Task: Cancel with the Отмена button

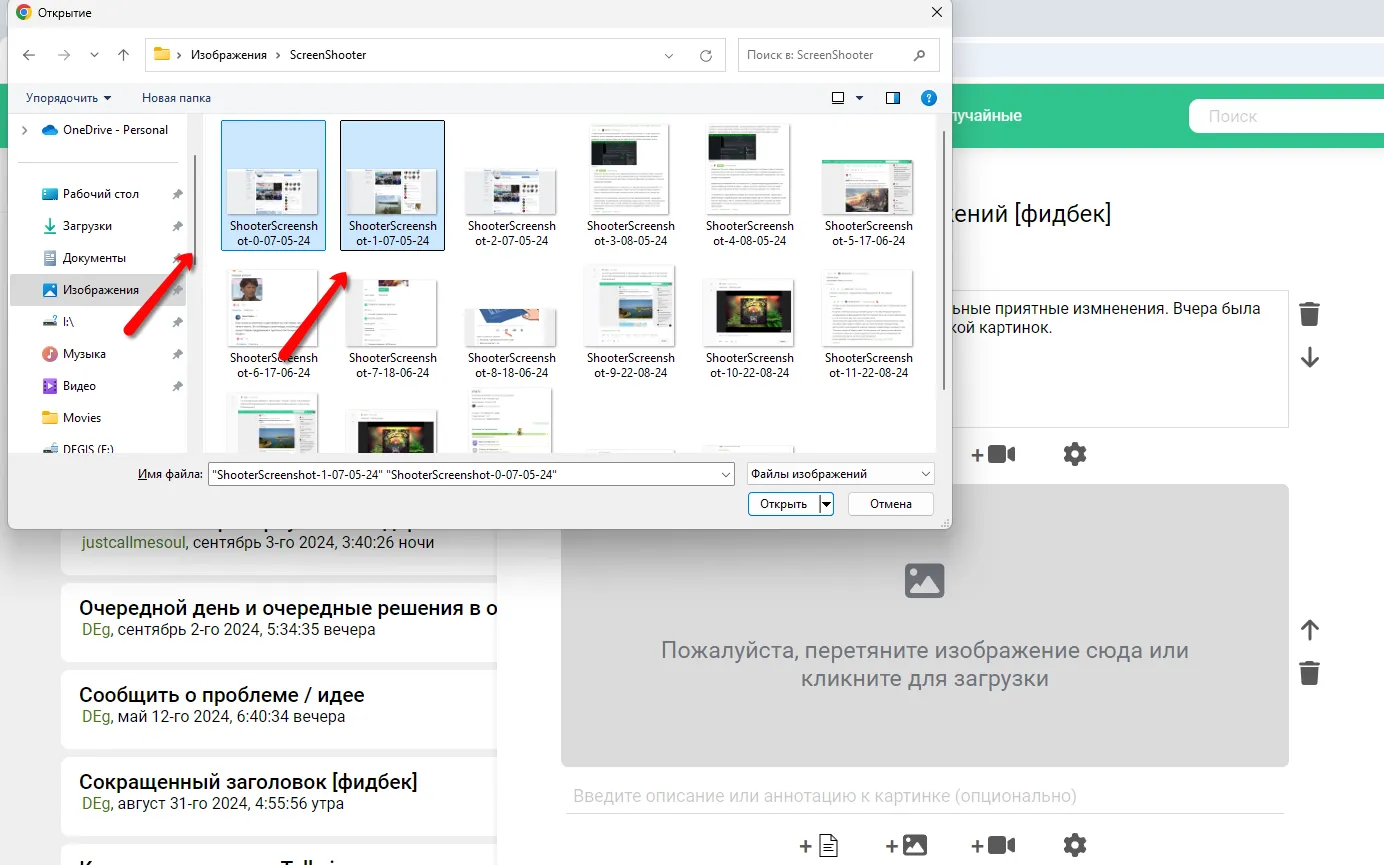Action: click(890, 504)
